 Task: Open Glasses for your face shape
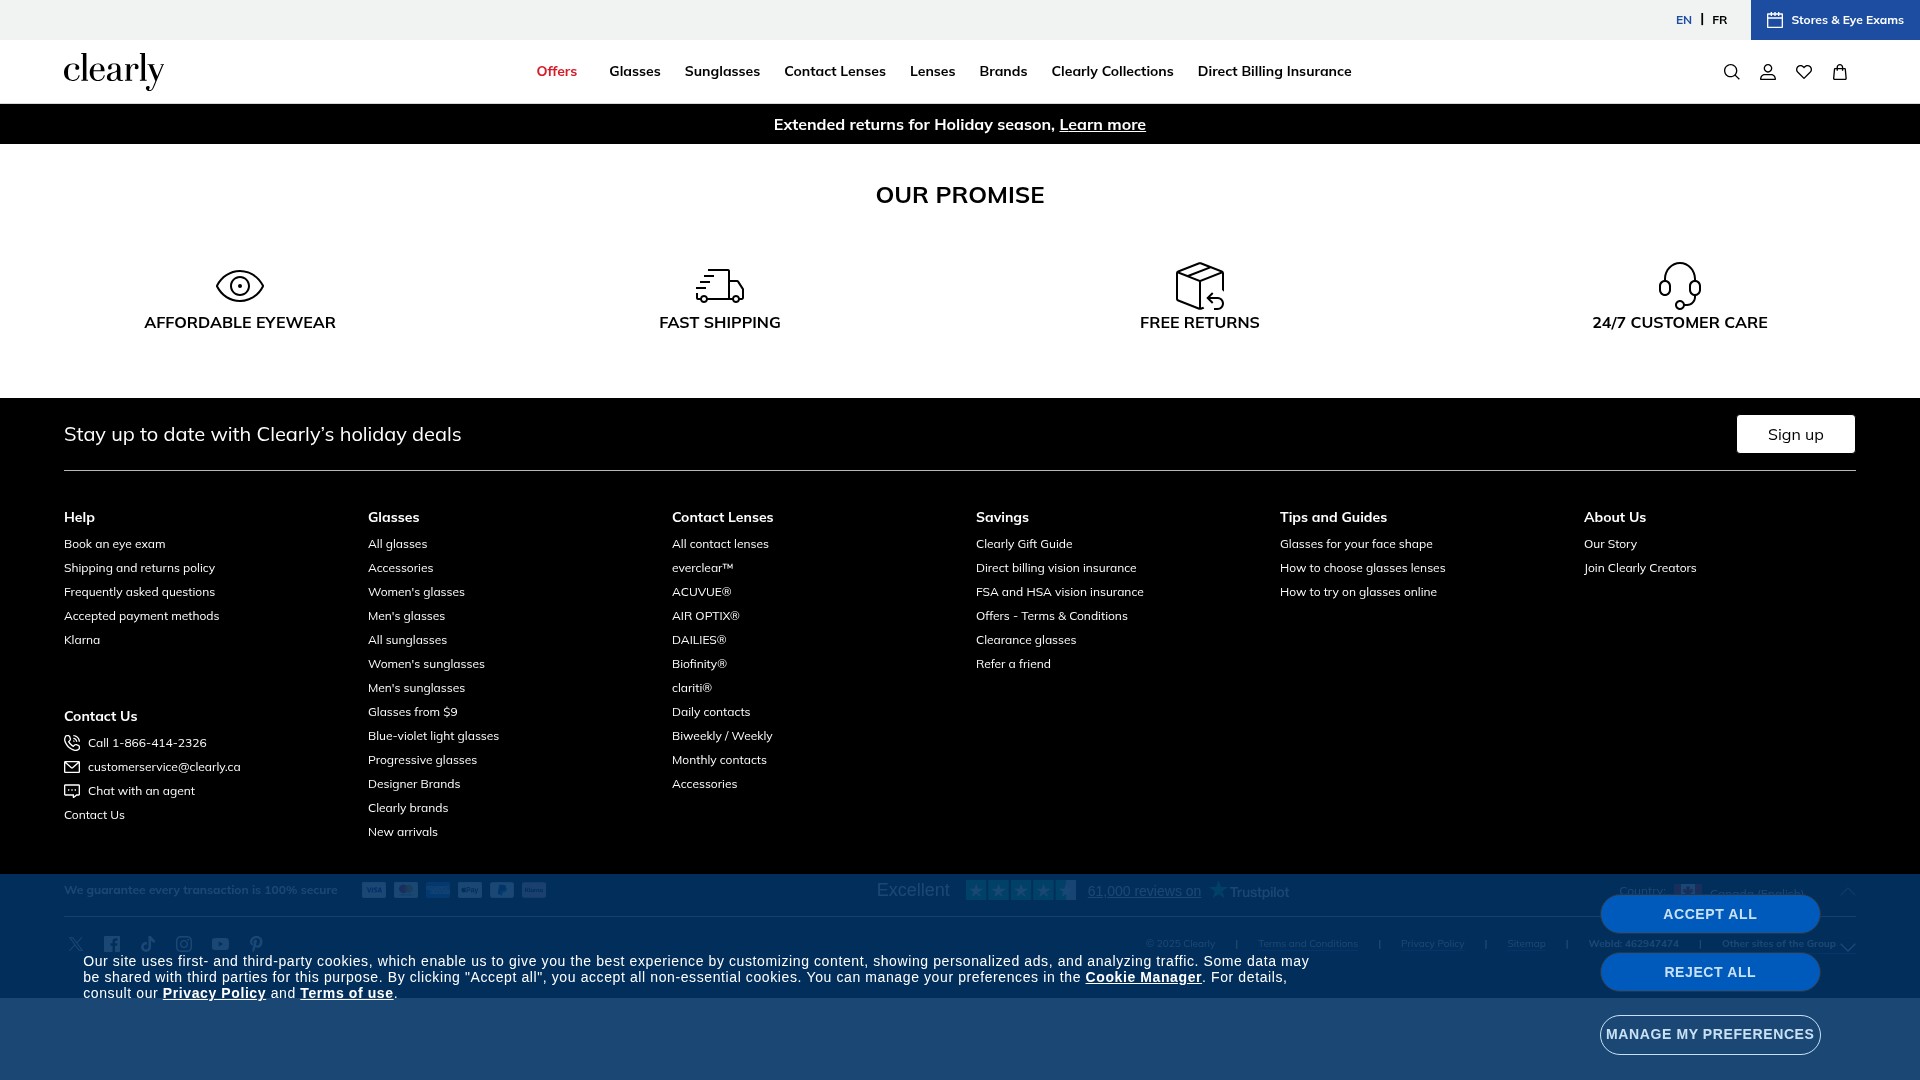click(1356, 544)
